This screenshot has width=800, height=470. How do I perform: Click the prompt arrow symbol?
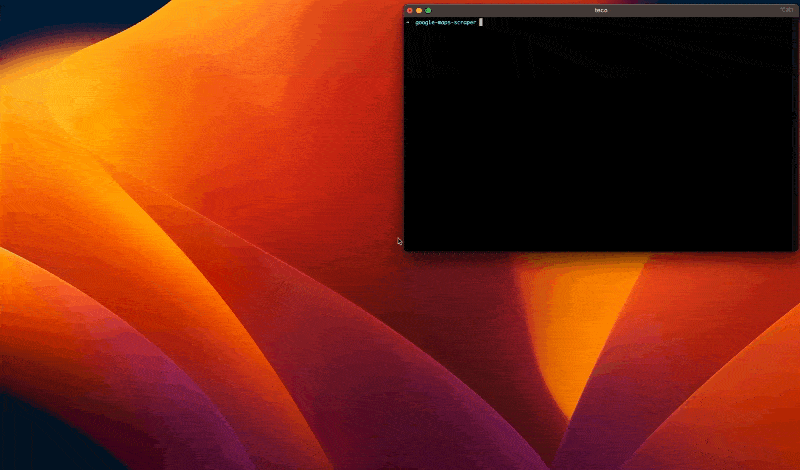[408, 21]
